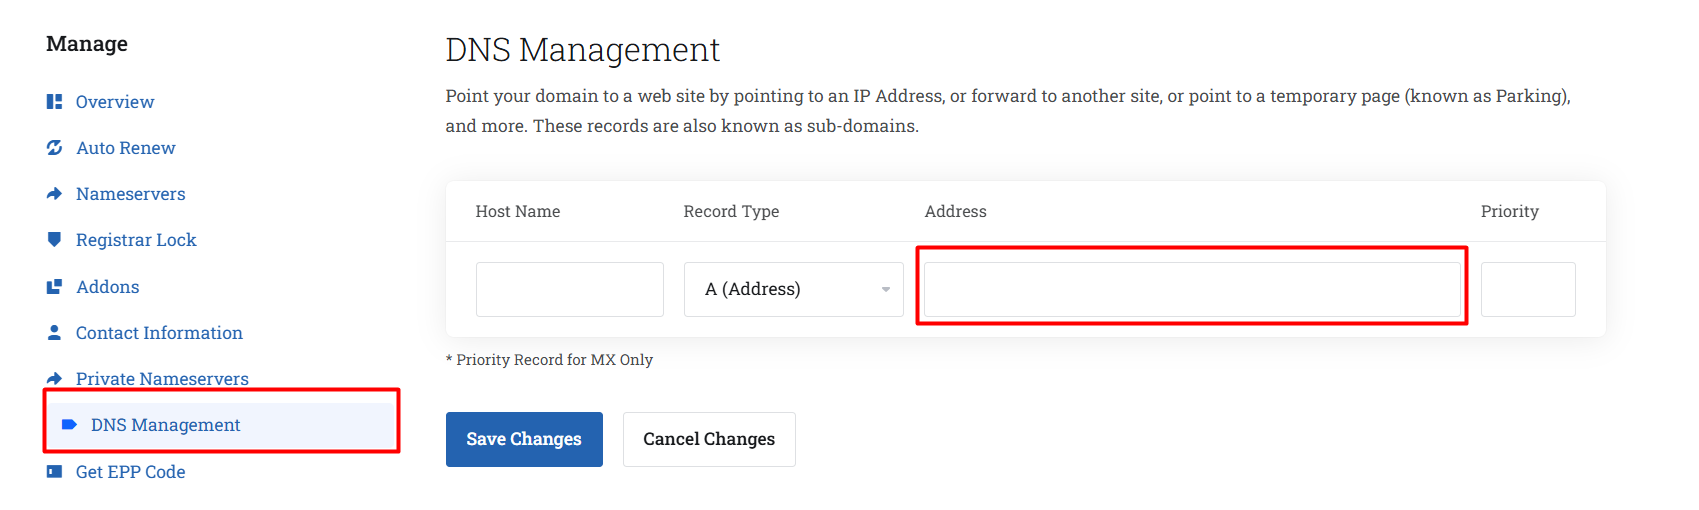Click the Contact Information person icon
This screenshot has width=1699, height=510.
point(54,332)
